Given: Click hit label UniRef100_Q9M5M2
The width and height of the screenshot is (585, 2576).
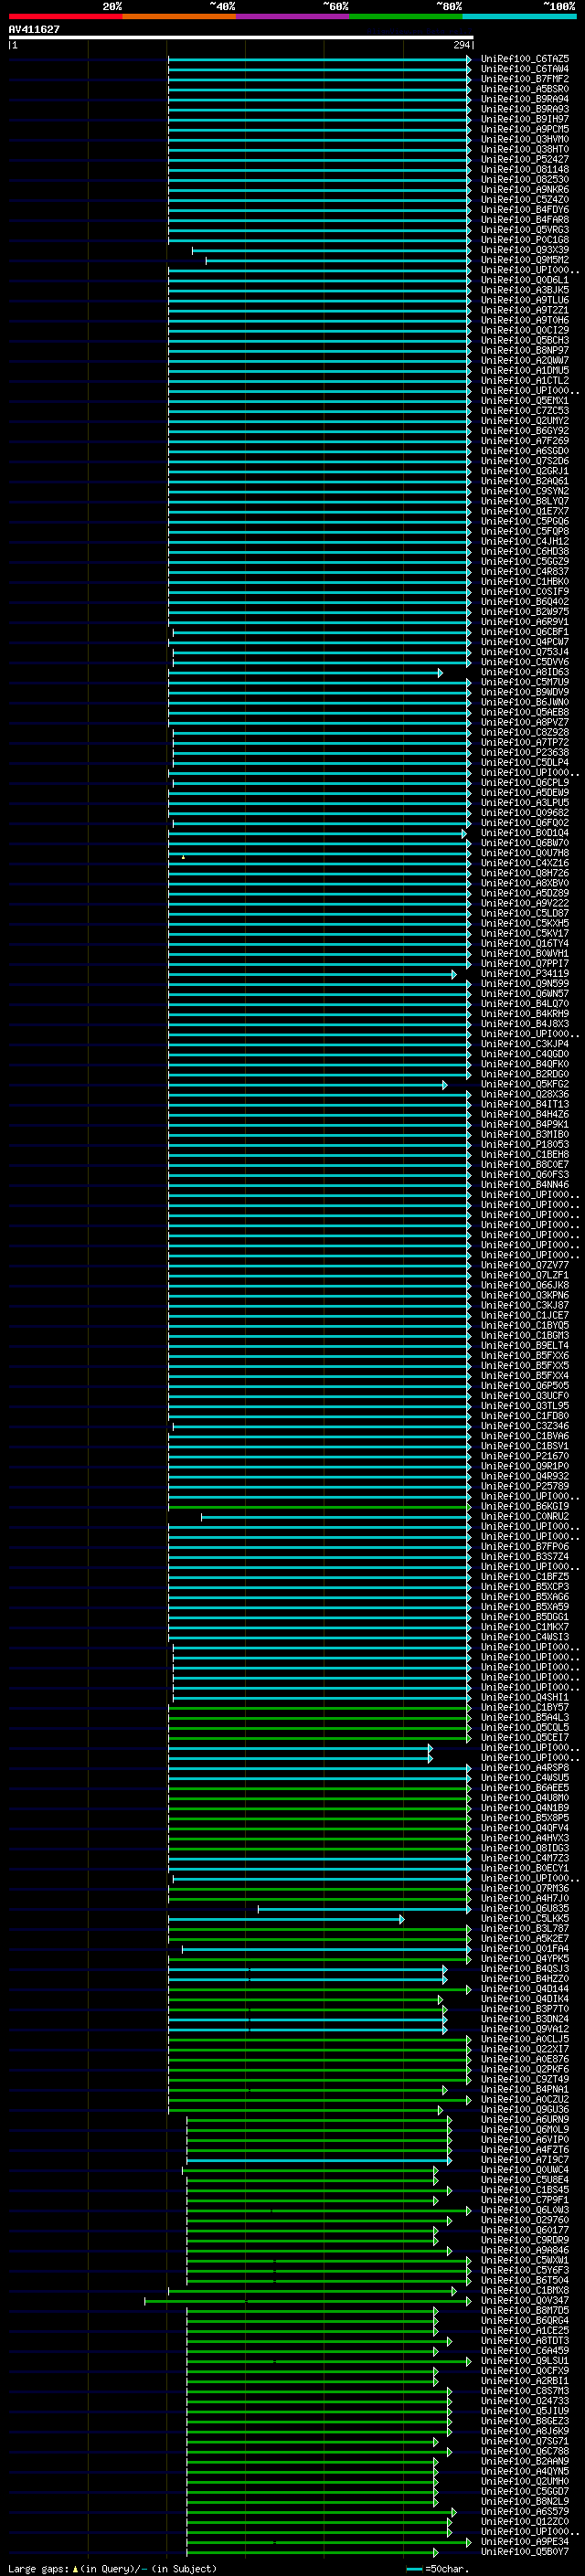Looking at the screenshot, I should (525, 260).
